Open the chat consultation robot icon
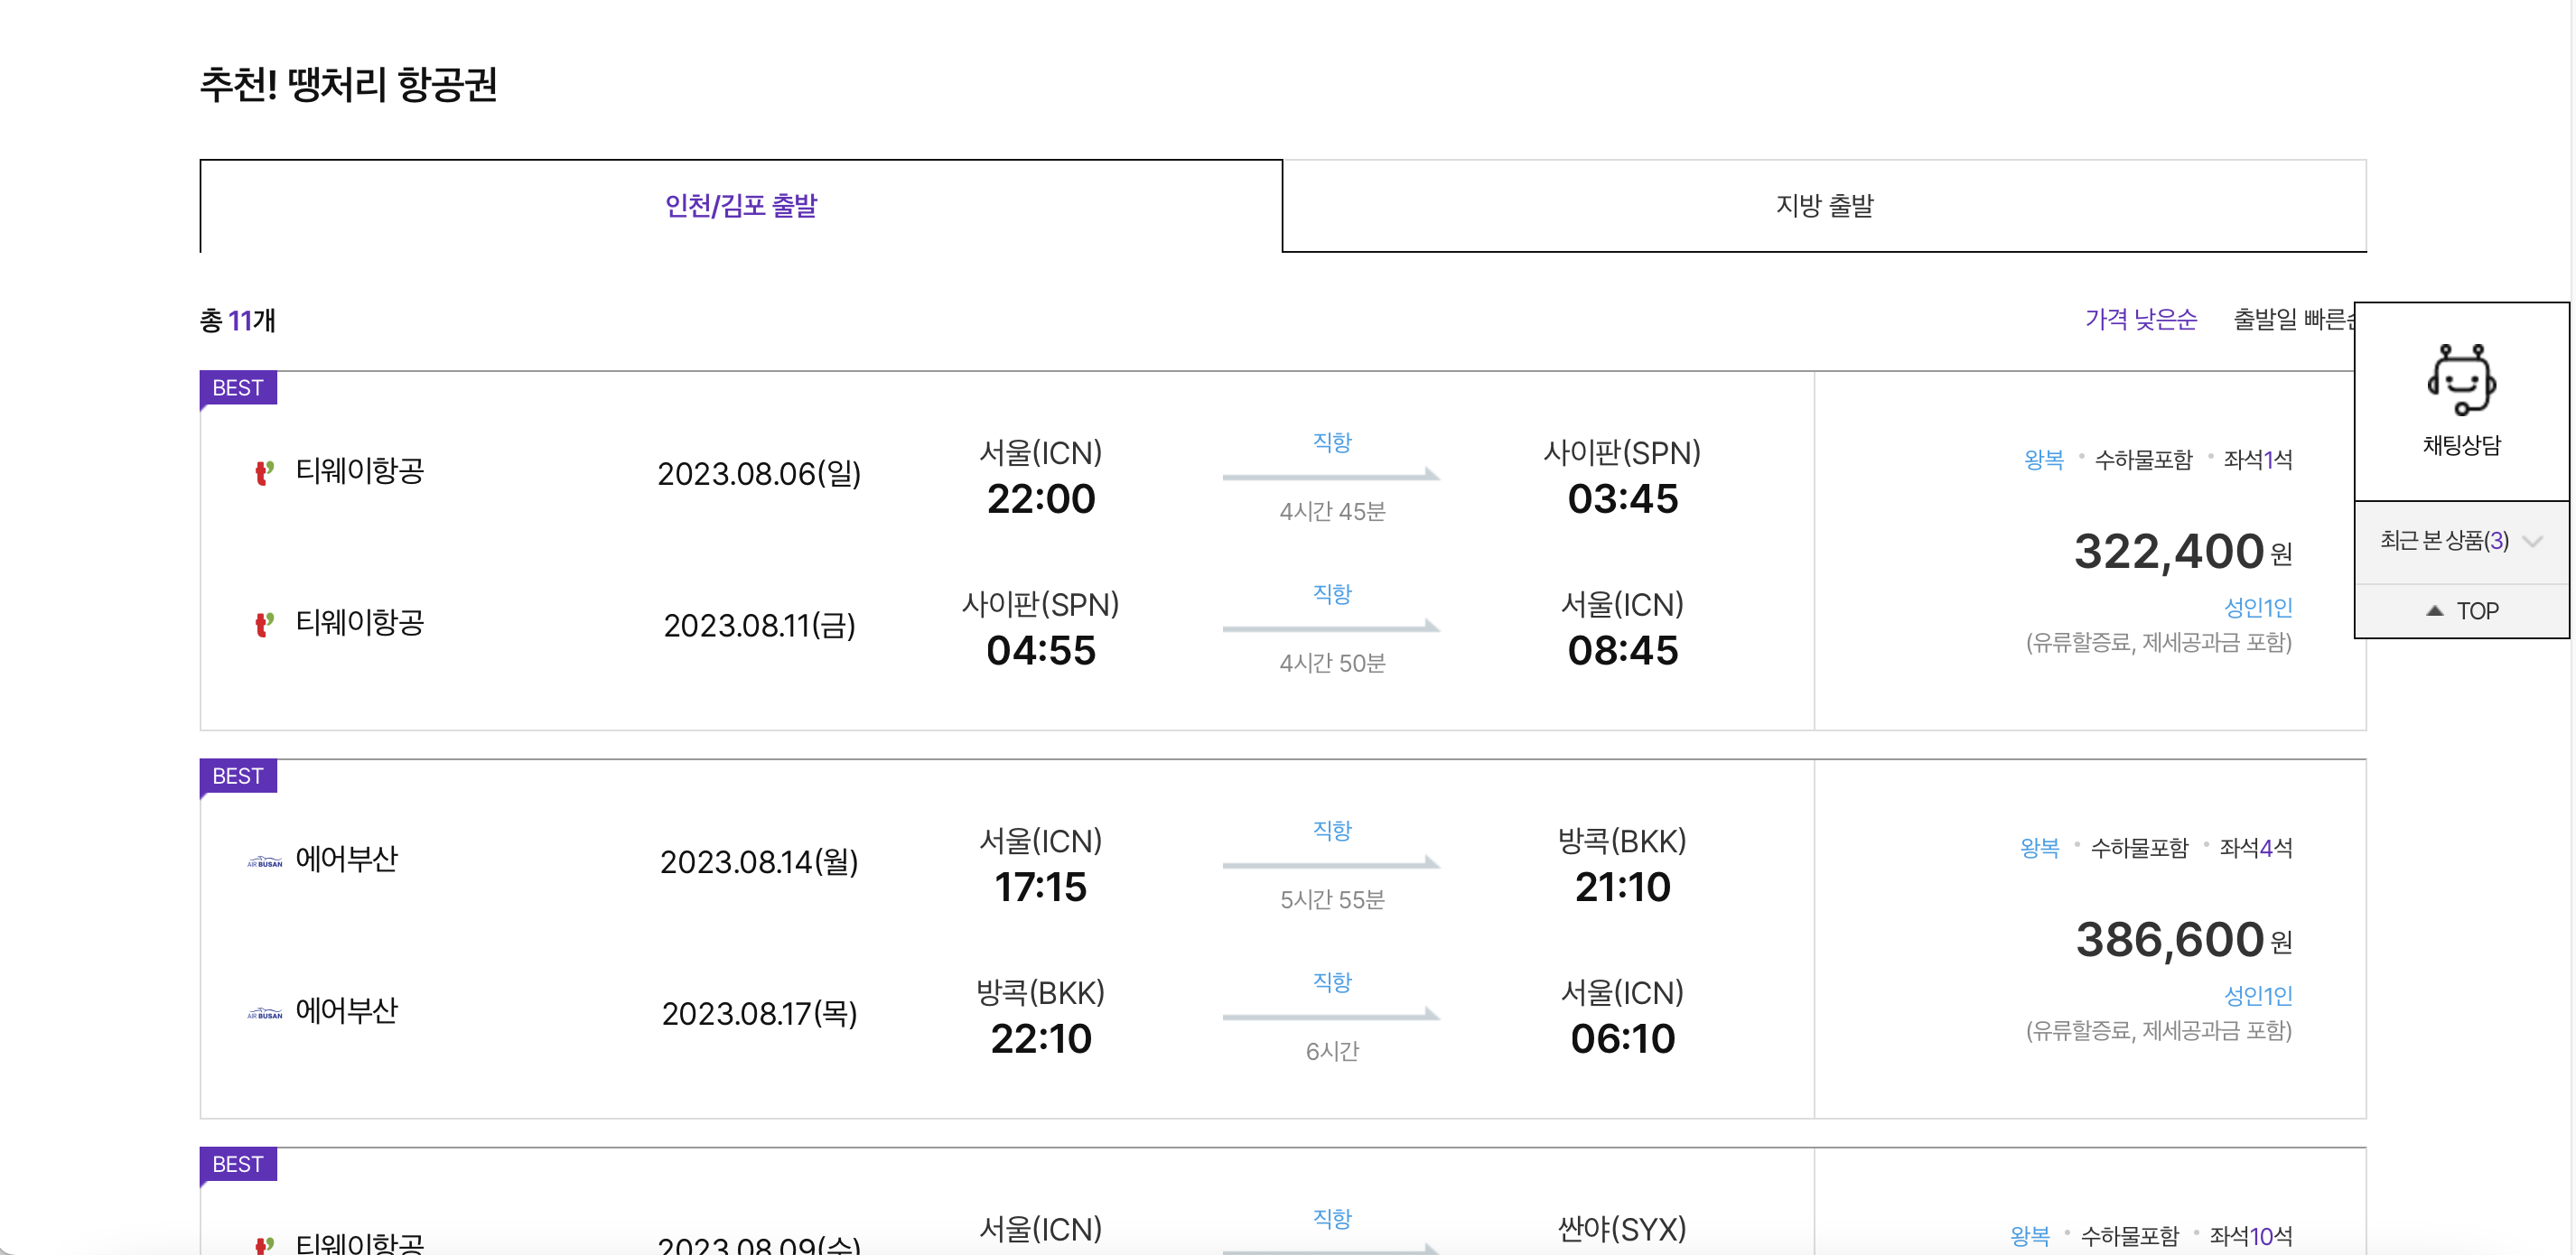This screenshot has height=1255, width=2576. (2461, 380)
